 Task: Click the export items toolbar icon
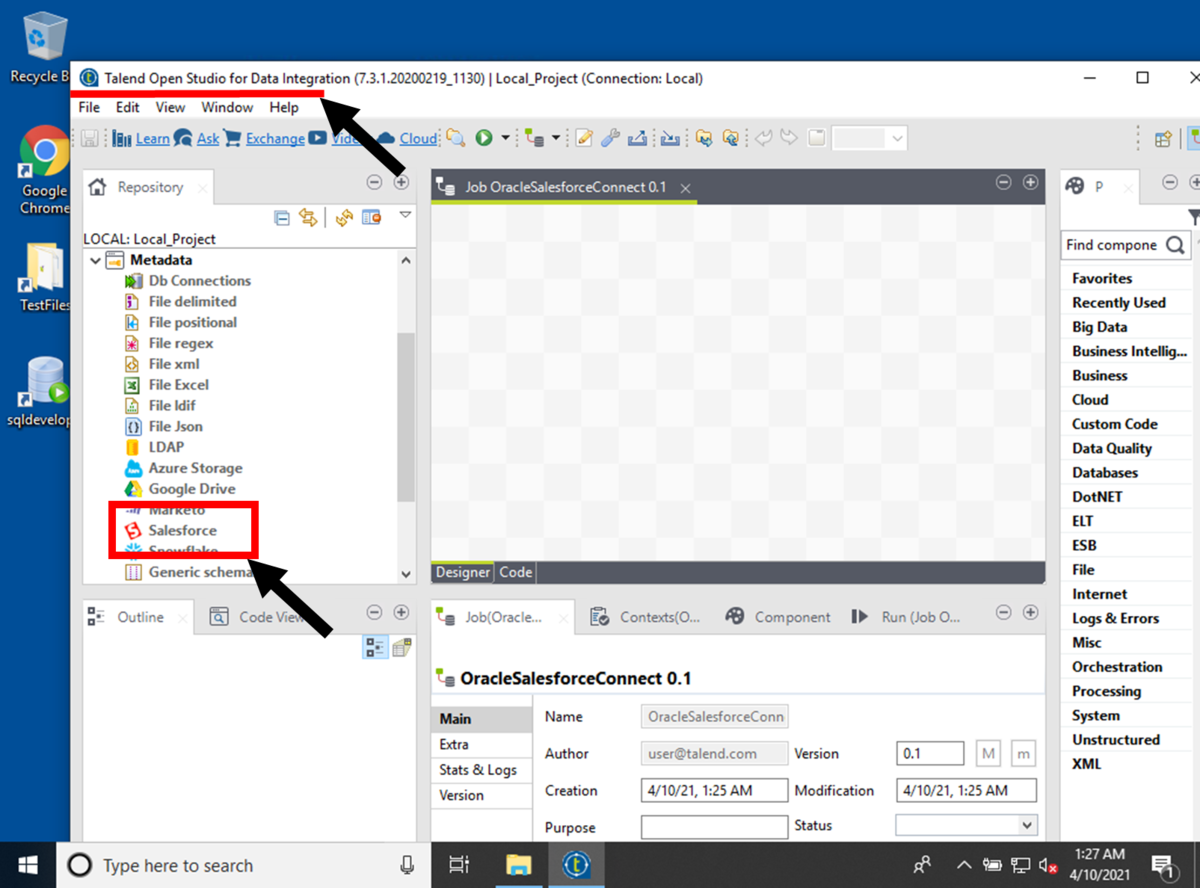point(637,138)
